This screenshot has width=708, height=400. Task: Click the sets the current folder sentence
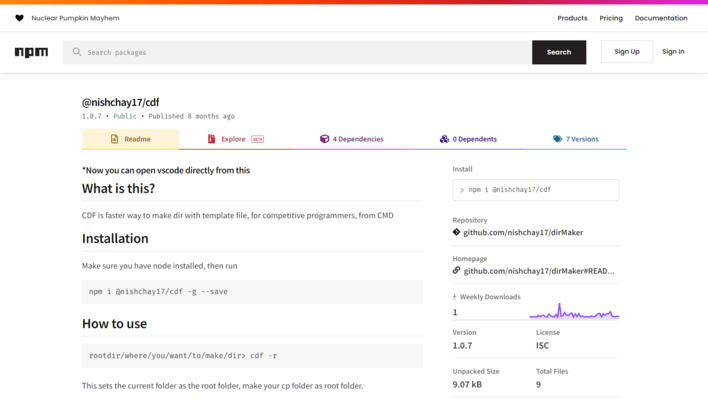(223, 386)
